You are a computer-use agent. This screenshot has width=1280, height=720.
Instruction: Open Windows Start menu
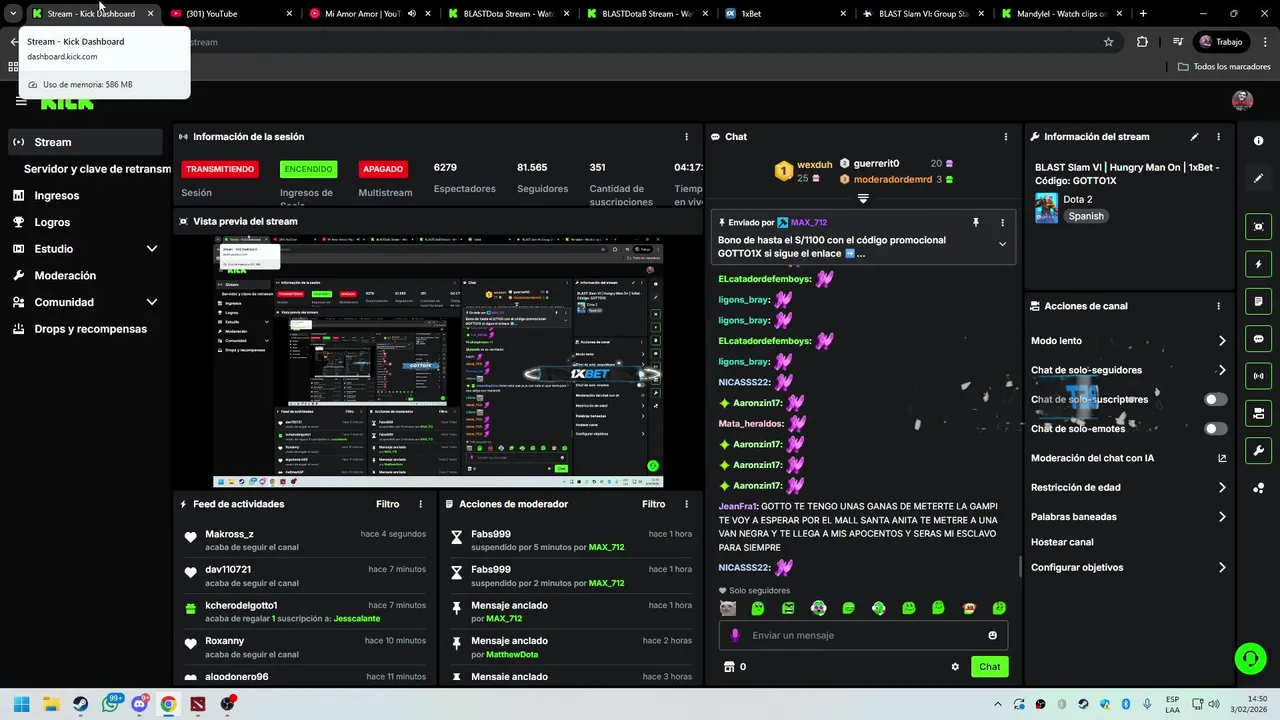[21, 704]
